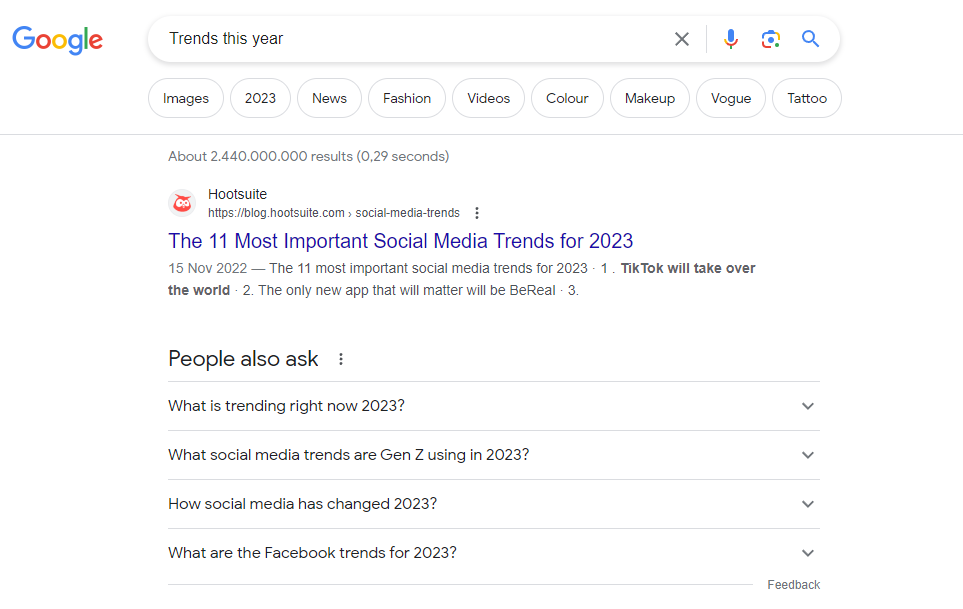Click the blog.hootsuite.com URL breadcrumb

point(333,213)
